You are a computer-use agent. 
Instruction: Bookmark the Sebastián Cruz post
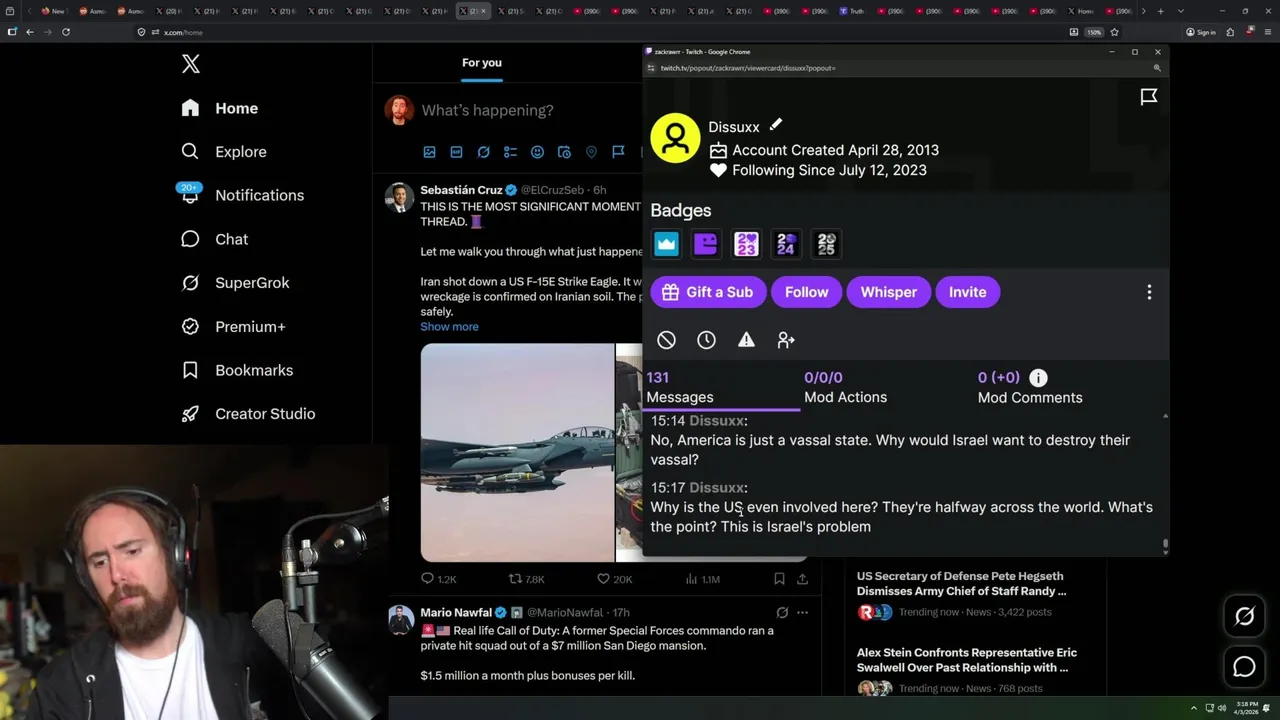[779, 579]
